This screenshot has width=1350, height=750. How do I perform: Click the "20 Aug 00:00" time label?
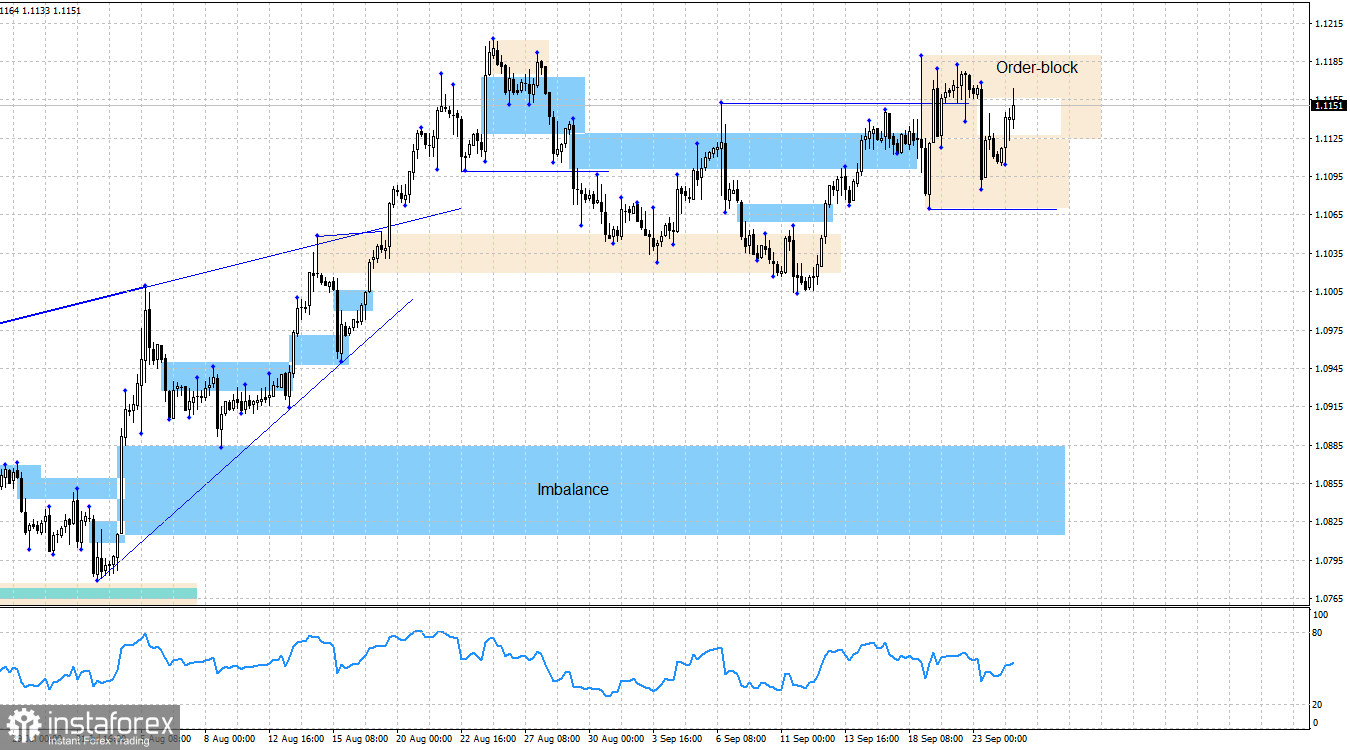pos(424,739)
